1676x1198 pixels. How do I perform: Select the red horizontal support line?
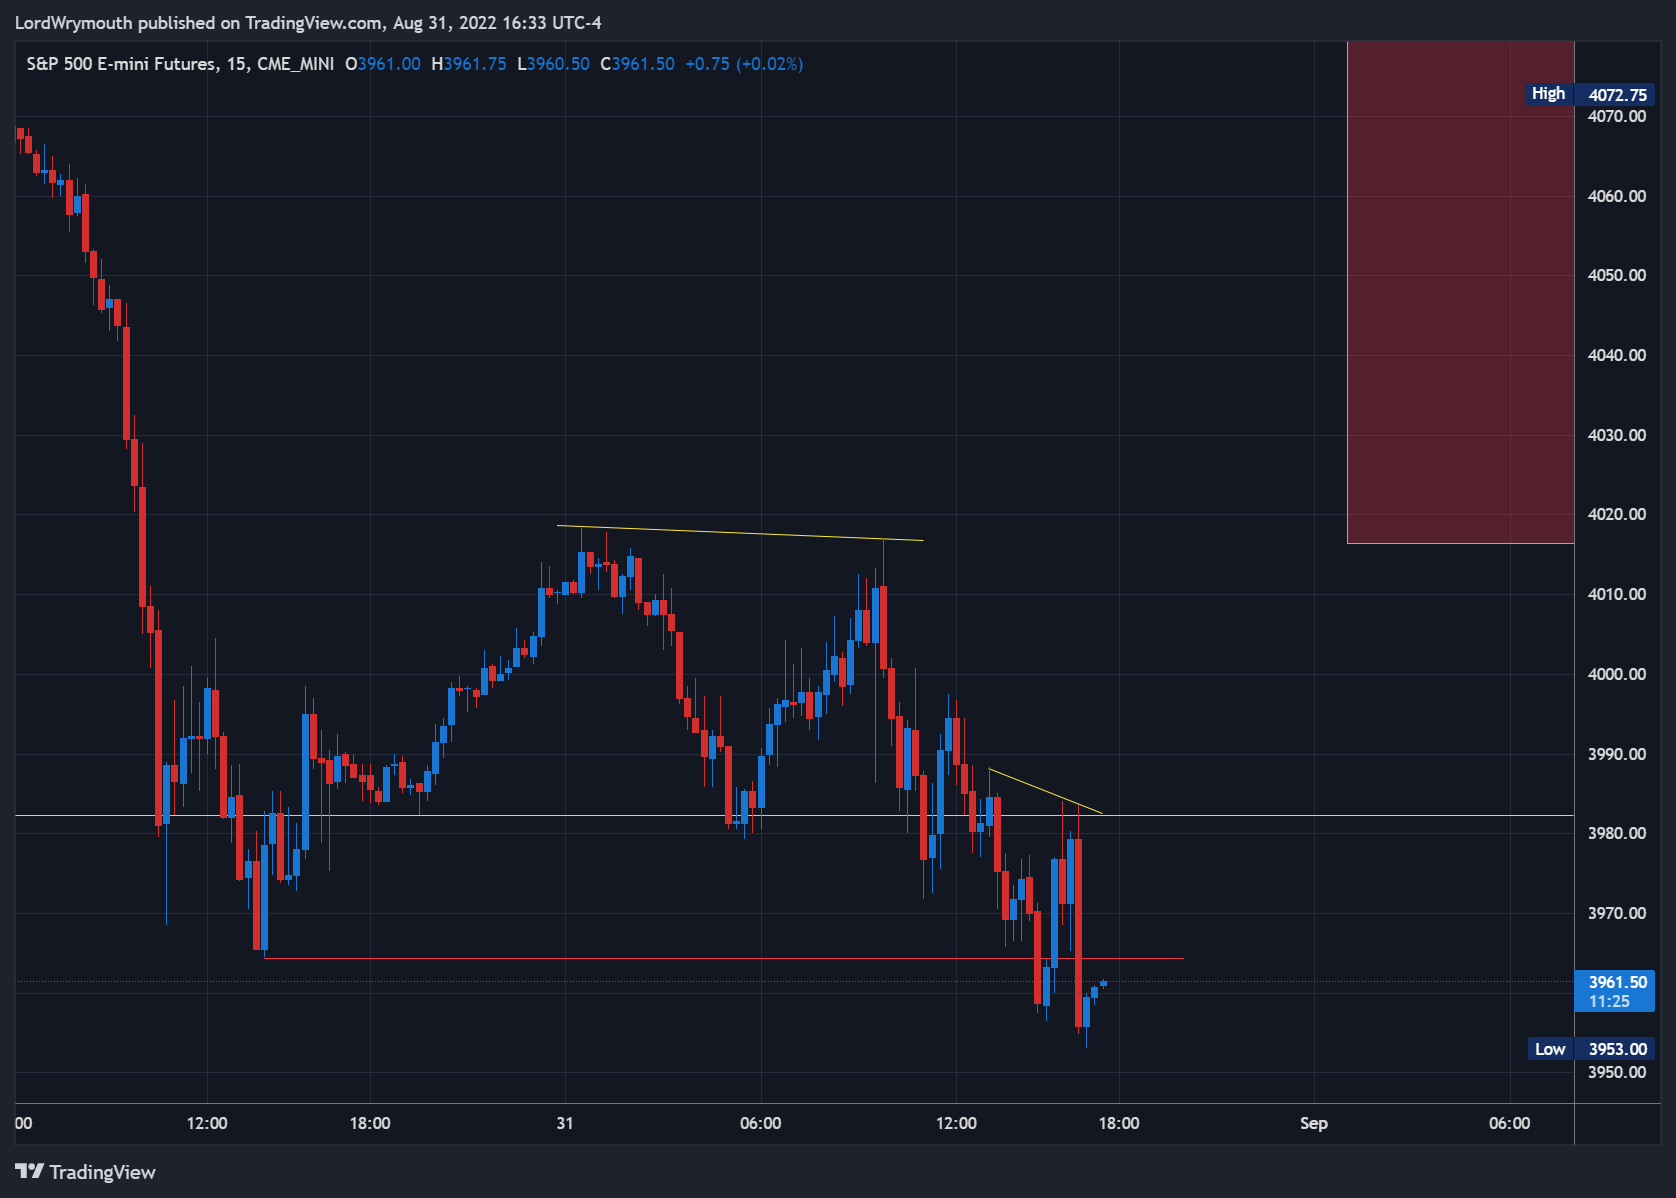click(724, 958)
